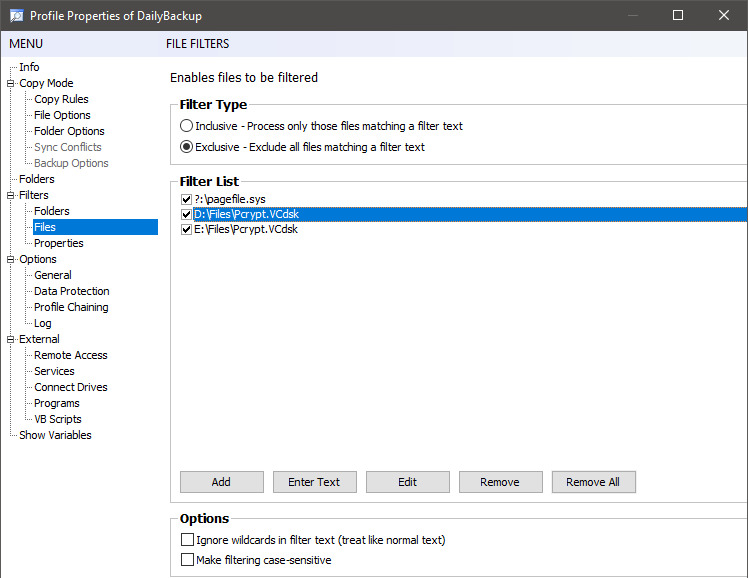748x578 pixels.
Task: Uncheck the ?:\pagefile.sys filter checkbox
Action: tap(187, 199)
